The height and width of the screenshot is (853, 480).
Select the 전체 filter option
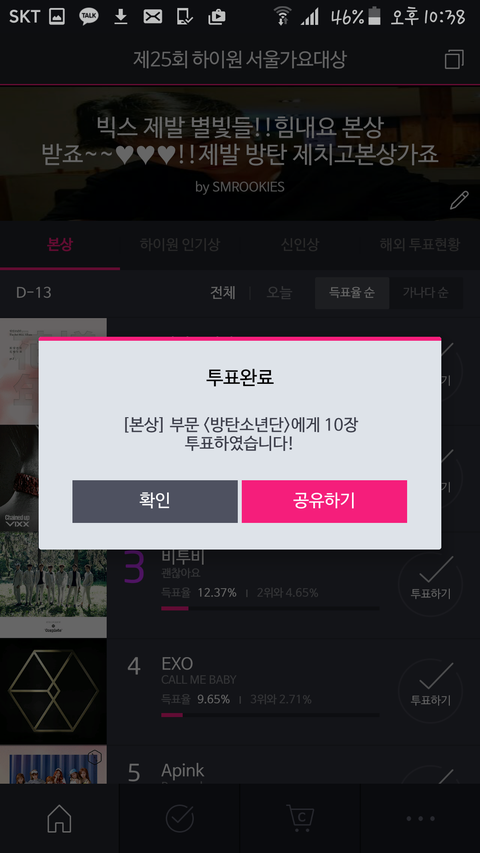click(x=223, y=293)
